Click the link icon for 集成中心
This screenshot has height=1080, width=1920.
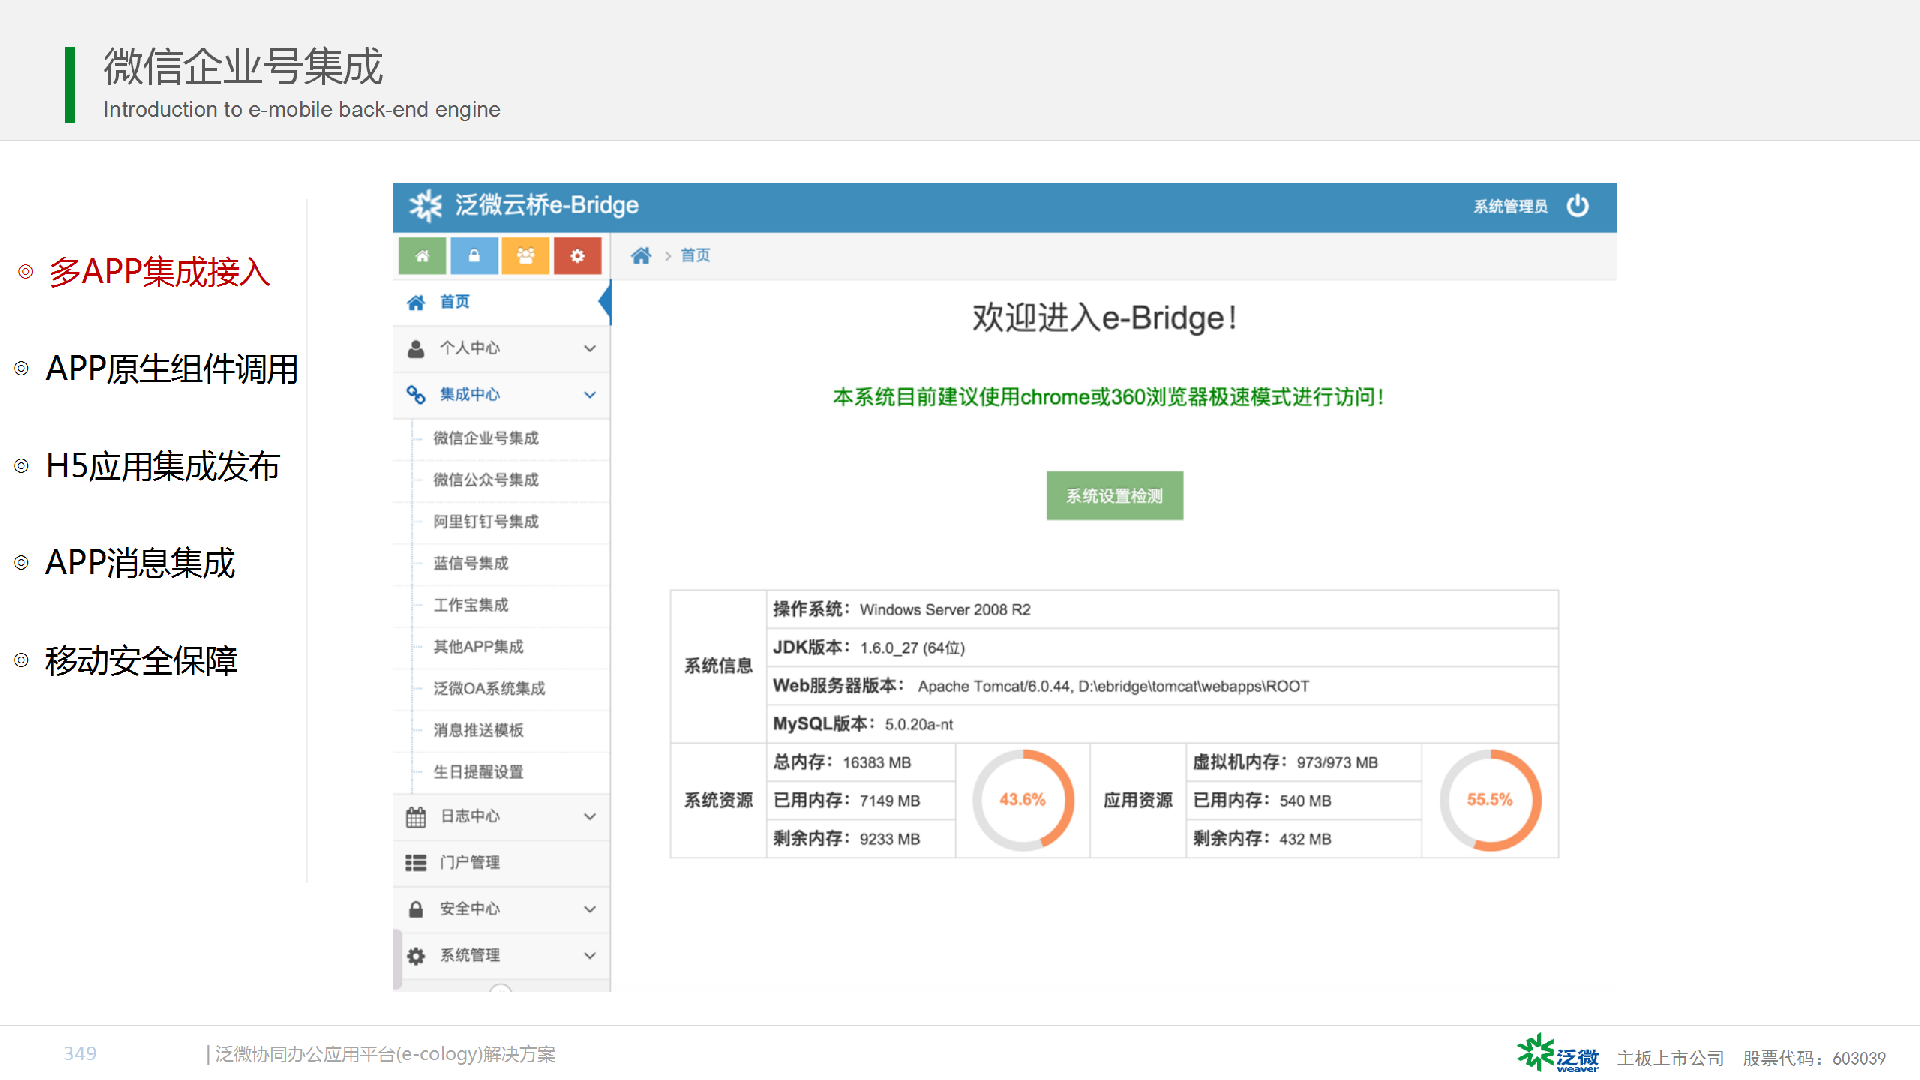[x=416, y=395]
